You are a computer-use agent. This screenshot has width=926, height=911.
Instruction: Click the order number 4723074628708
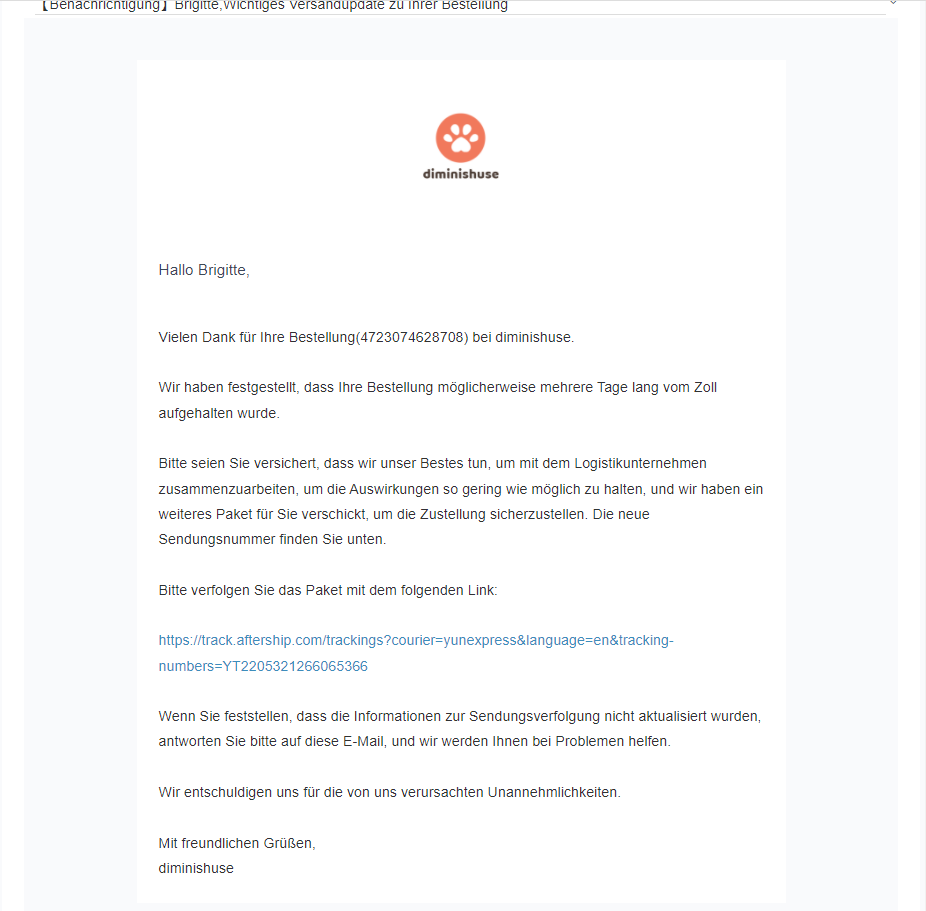click(x=412, y=337)
